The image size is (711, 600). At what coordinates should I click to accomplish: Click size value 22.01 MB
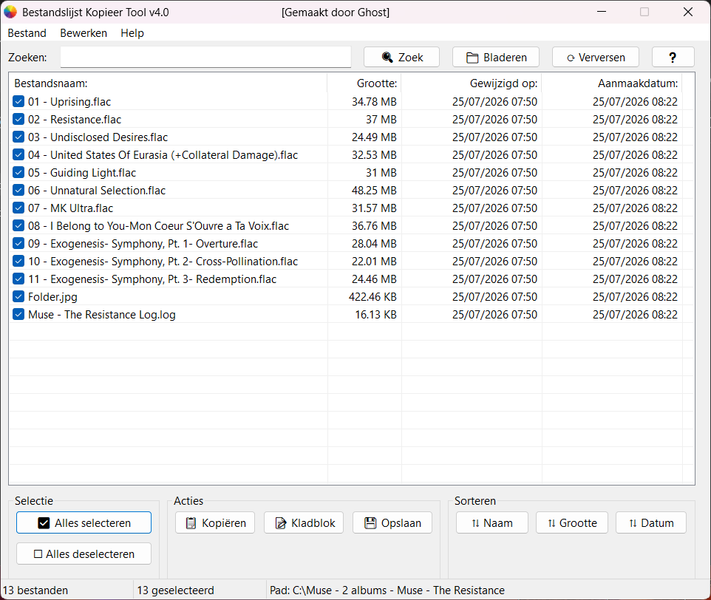point(374,261)
